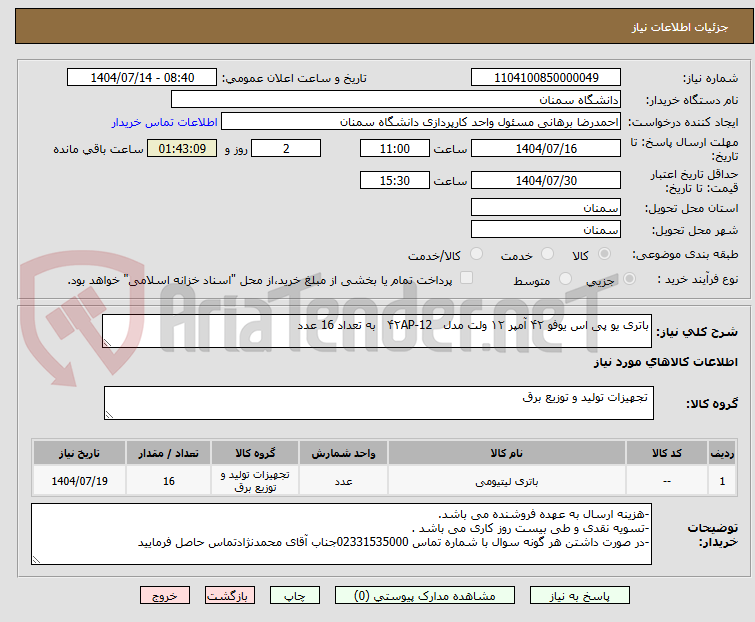Image resolution: width=755 pixels, height=622 pixels.
Task: Click the شرح کلی نیاز description textarea
Action: click(377, 331)
